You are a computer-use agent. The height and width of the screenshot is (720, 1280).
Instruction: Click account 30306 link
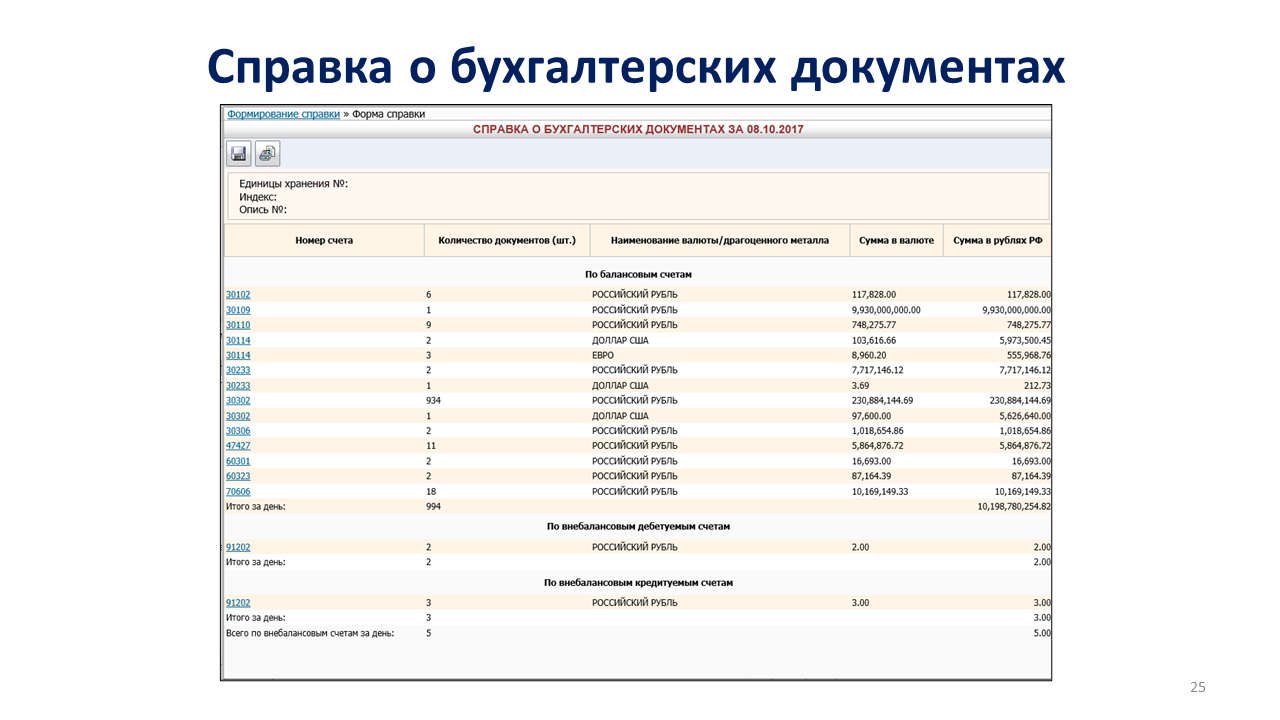(238, 431)
